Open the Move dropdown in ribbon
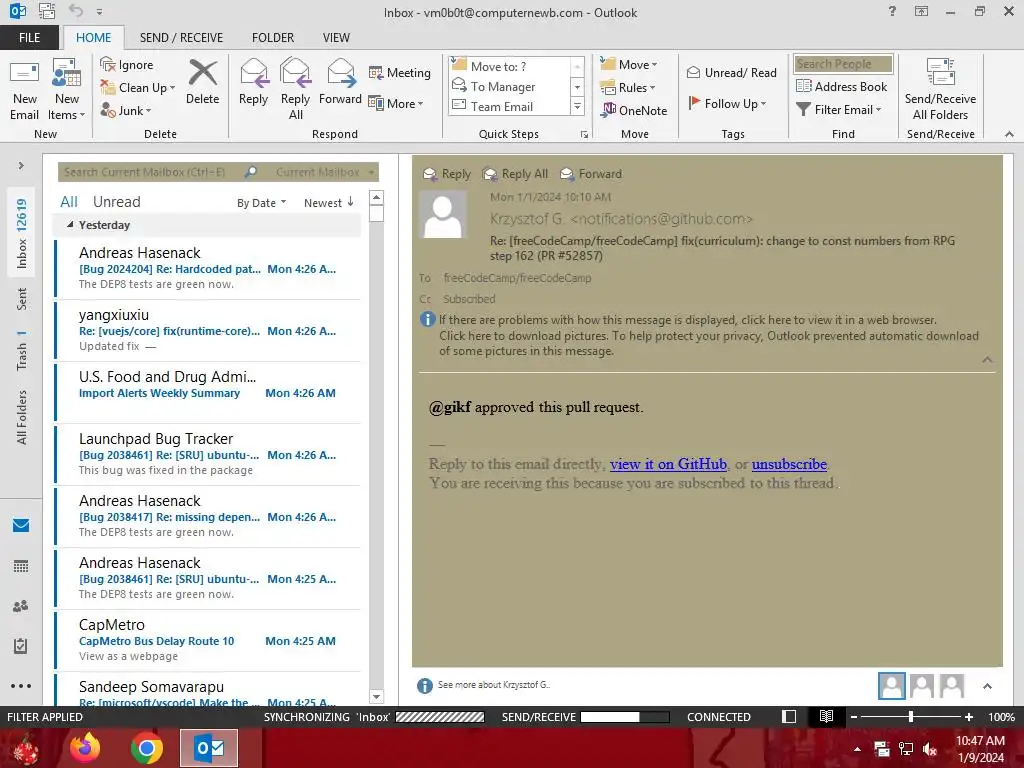This screenshot has height=768, width=1024. click(629, 65)
